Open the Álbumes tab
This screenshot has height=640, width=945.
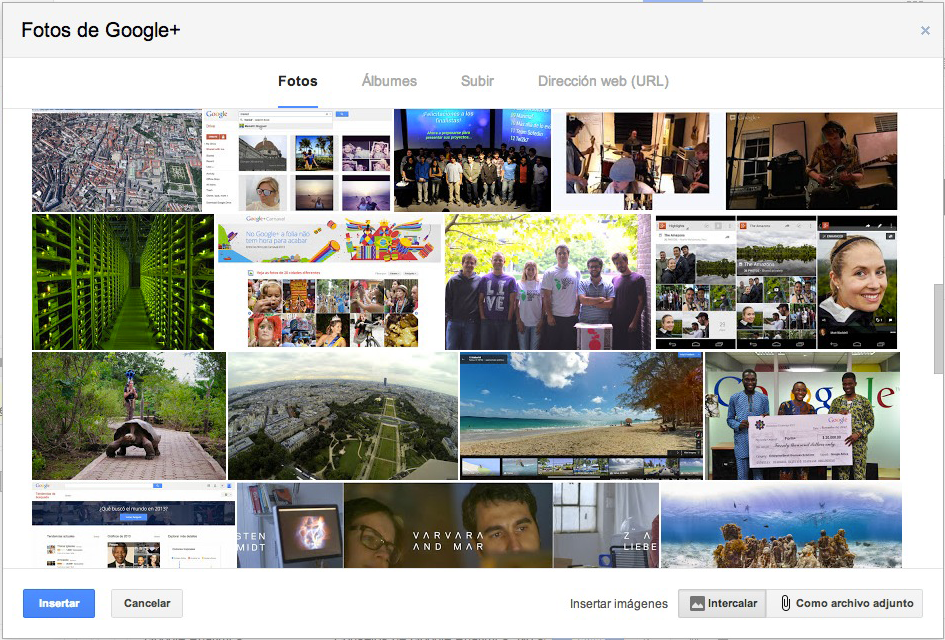(x=389, y=82)
